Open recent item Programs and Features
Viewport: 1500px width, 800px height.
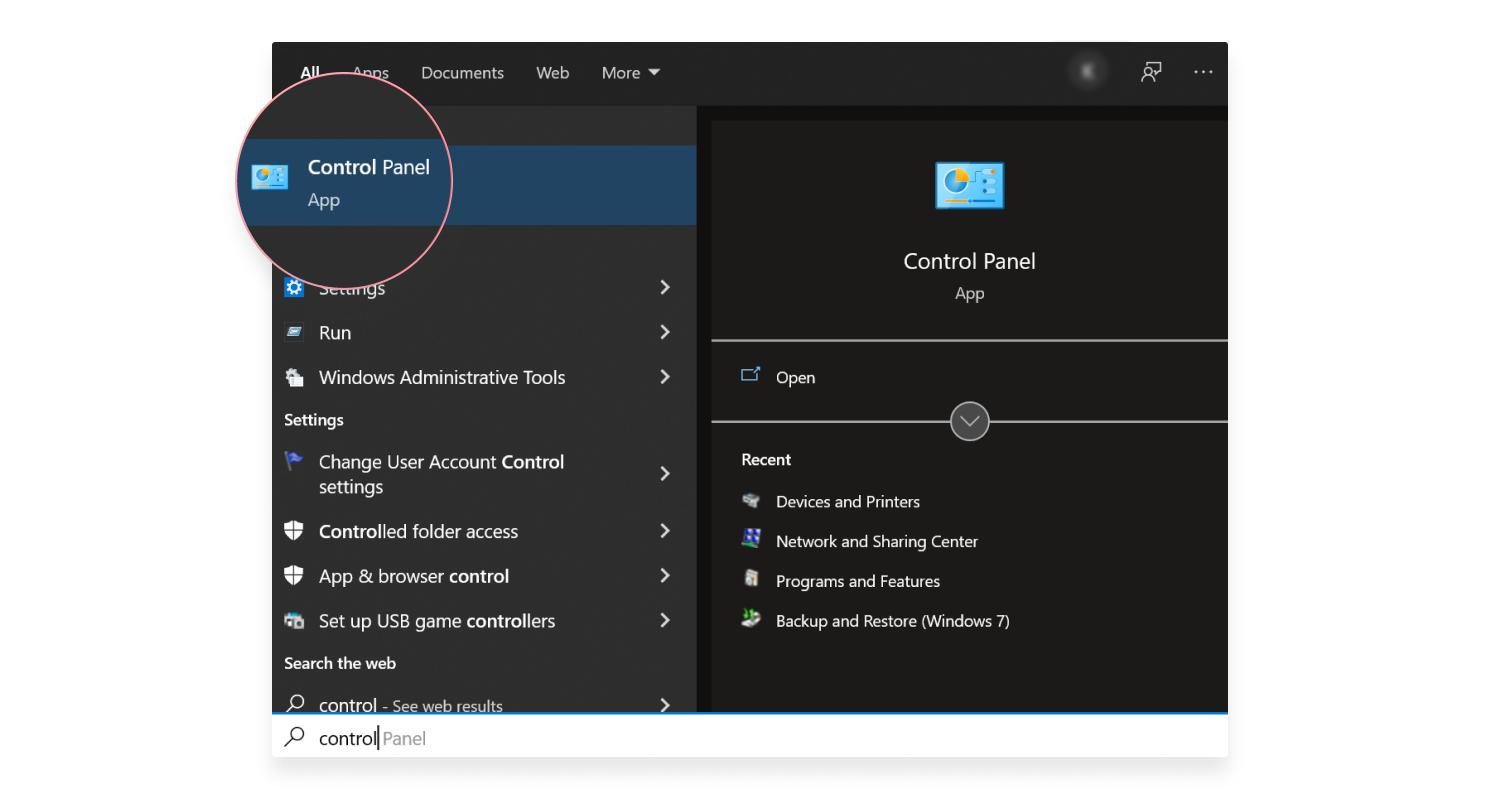coord(858,581)
